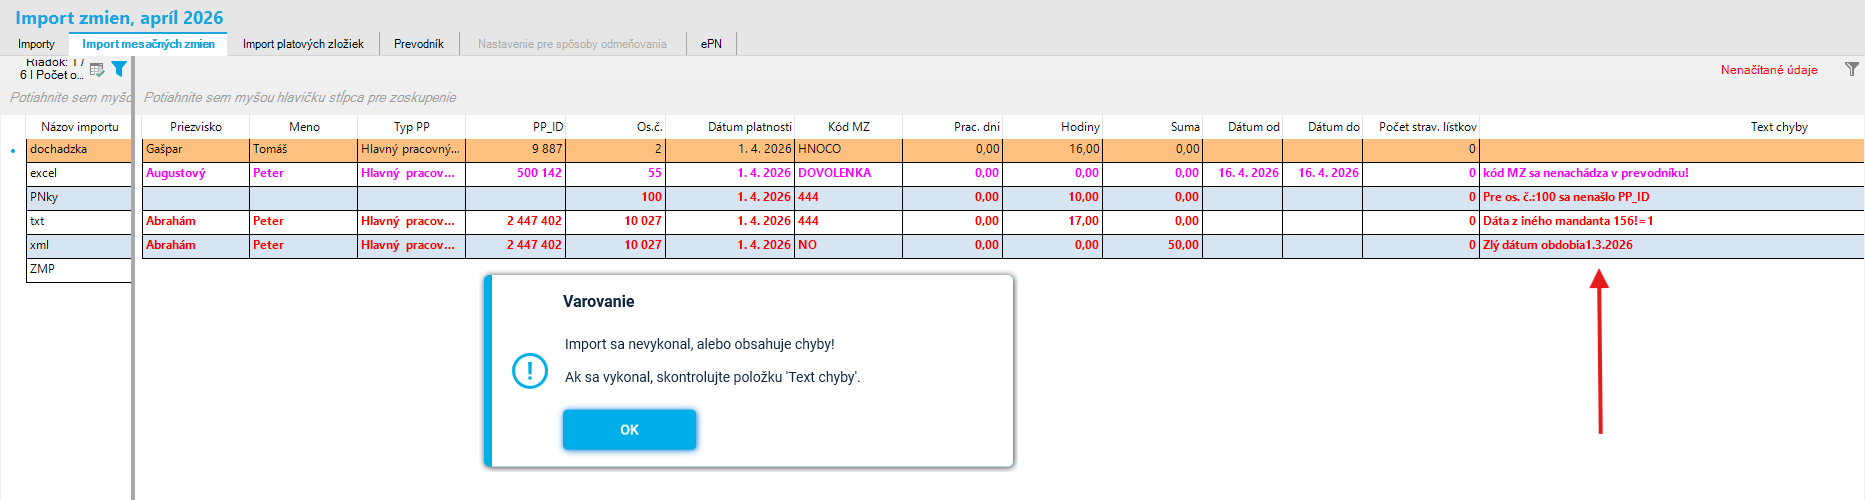Confirm the Varovanie dialog with OK

(x=629, y=429)
